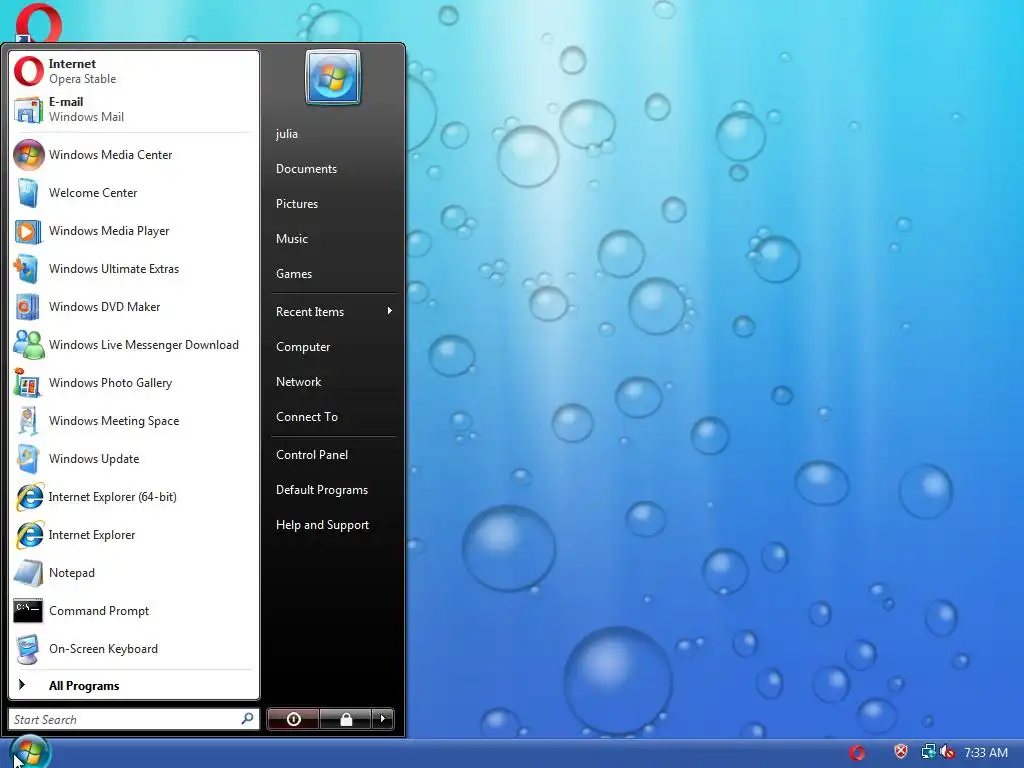Open Windows Meeting Space icon
Screen dimensions: 1024x768
coord(29,421)
